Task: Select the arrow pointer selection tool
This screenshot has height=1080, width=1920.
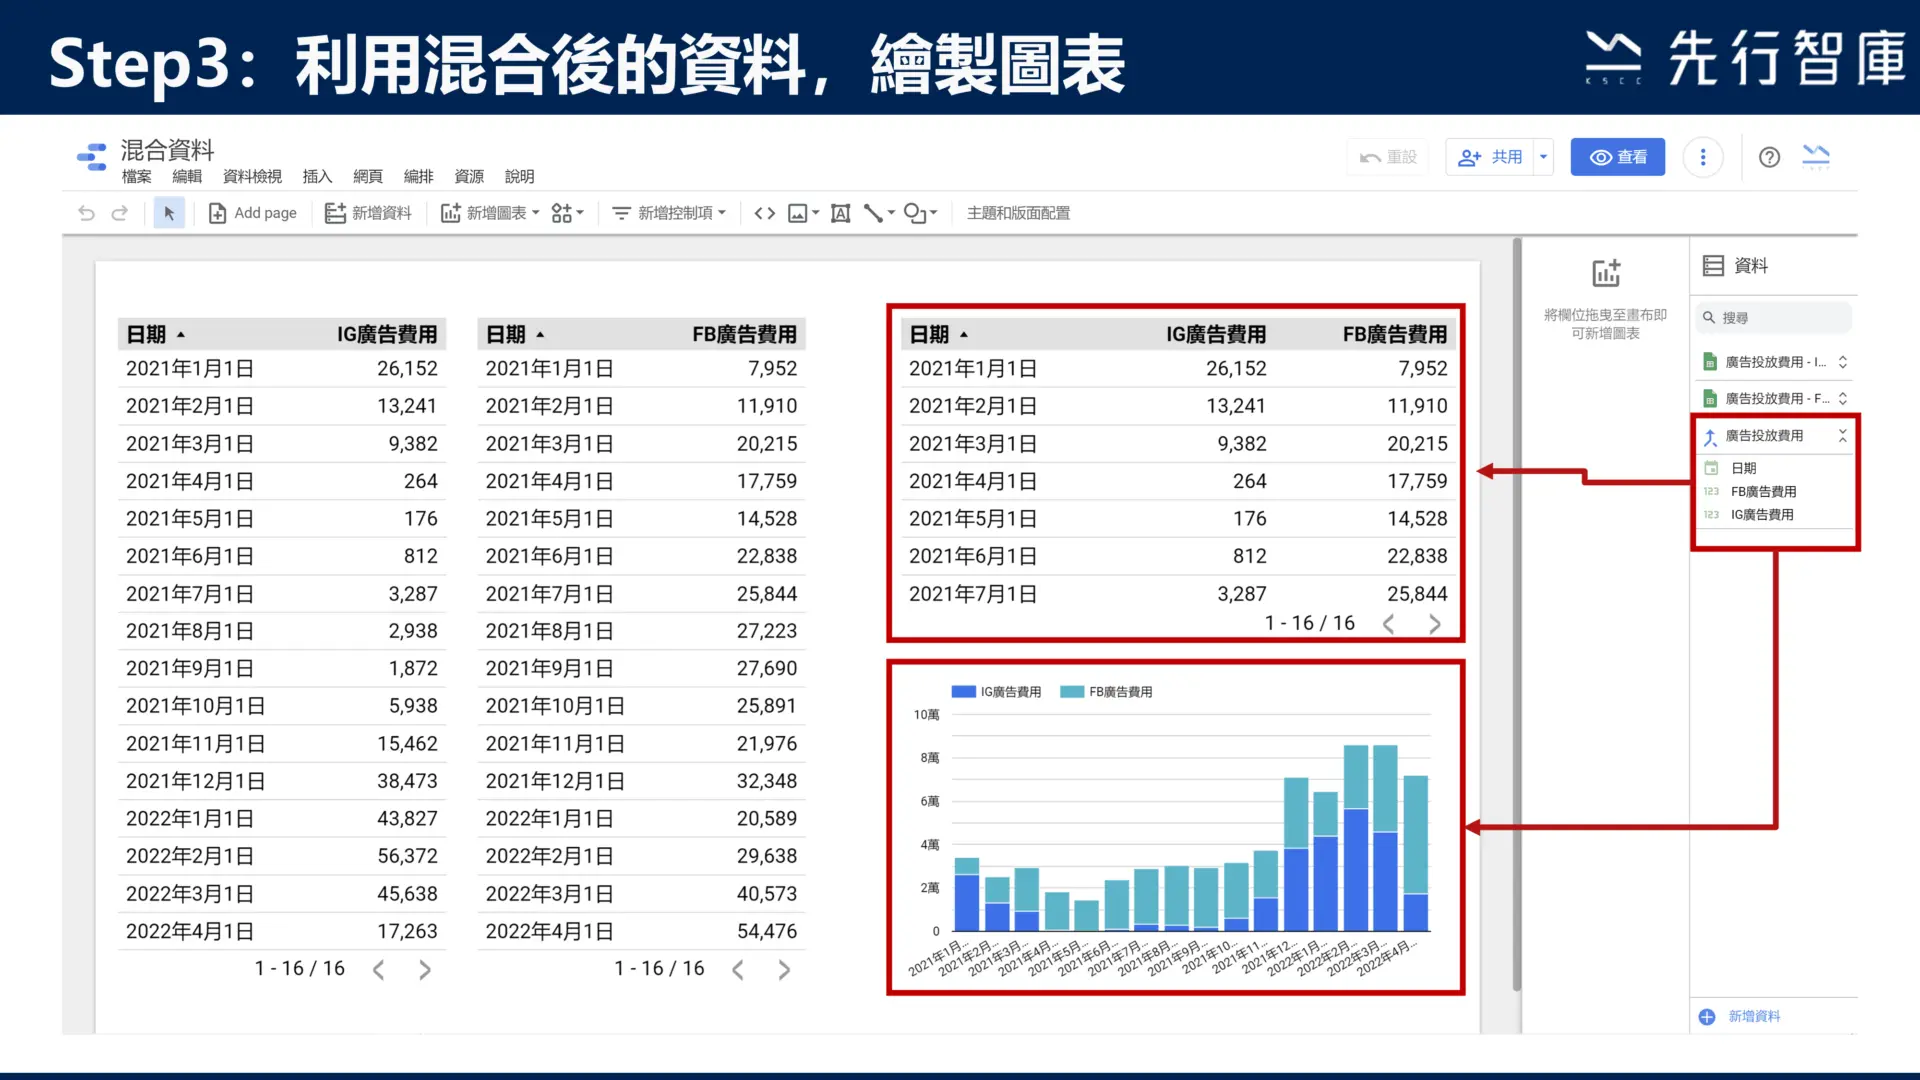Action: click(169, 213)
